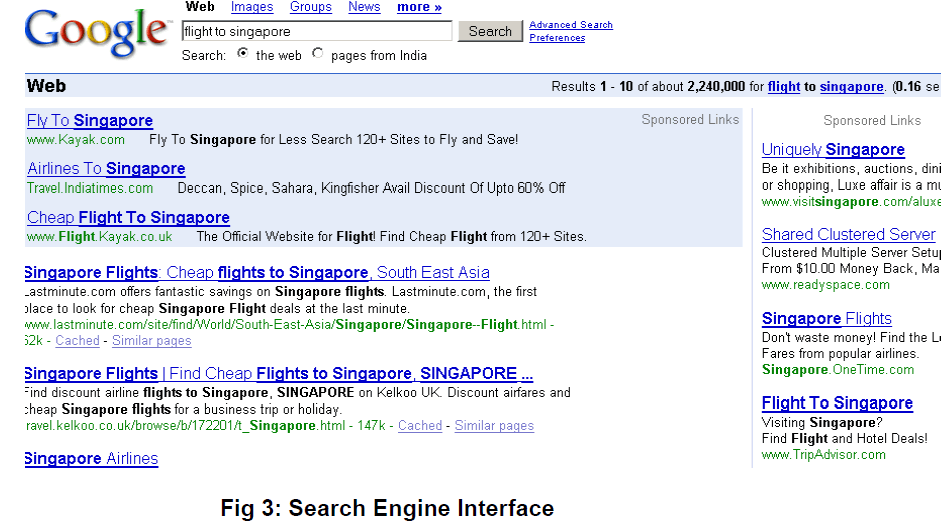This screenshot has height=526, width=948.
Task: Open Preferences link
Action: click(x=557, y=37)
